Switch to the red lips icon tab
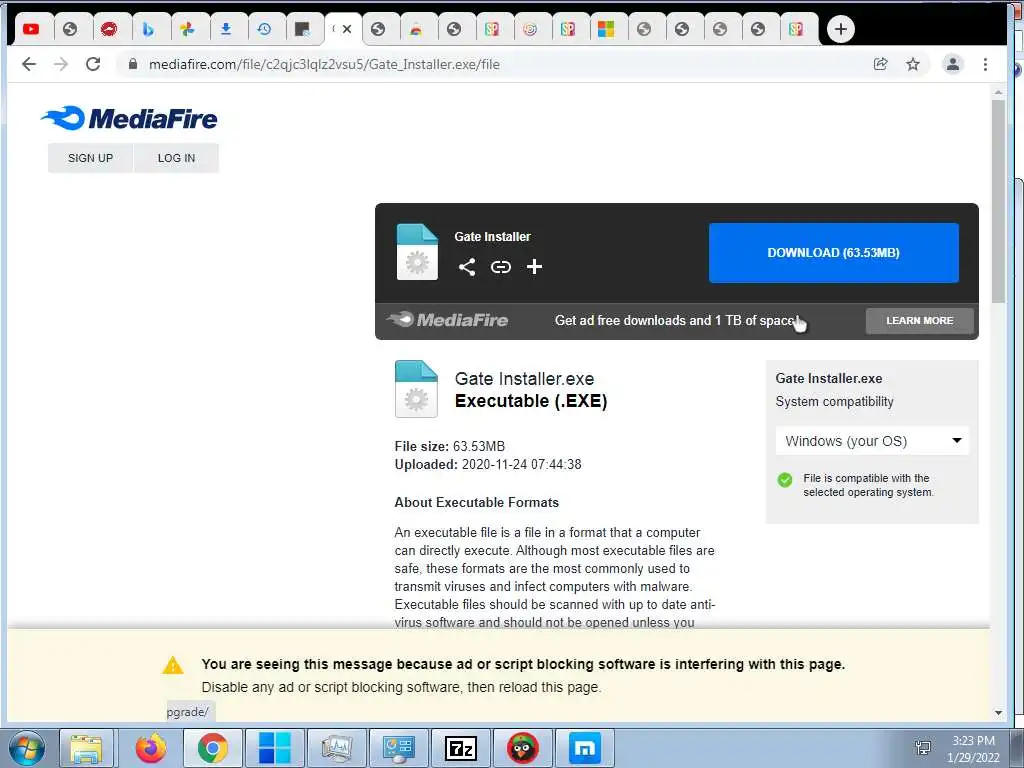Image resolution: width=1024 pixels, height=768 pixels. pos(108,29)
